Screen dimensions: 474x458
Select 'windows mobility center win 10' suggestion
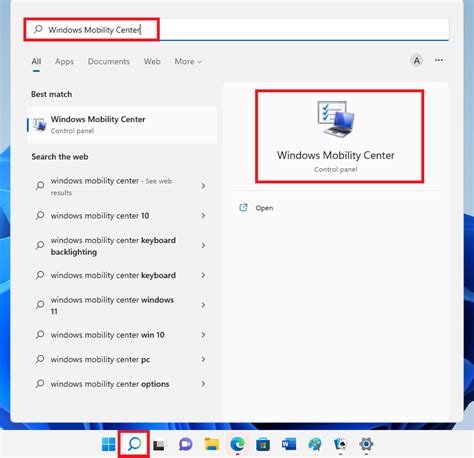click(x=107, y=335)
